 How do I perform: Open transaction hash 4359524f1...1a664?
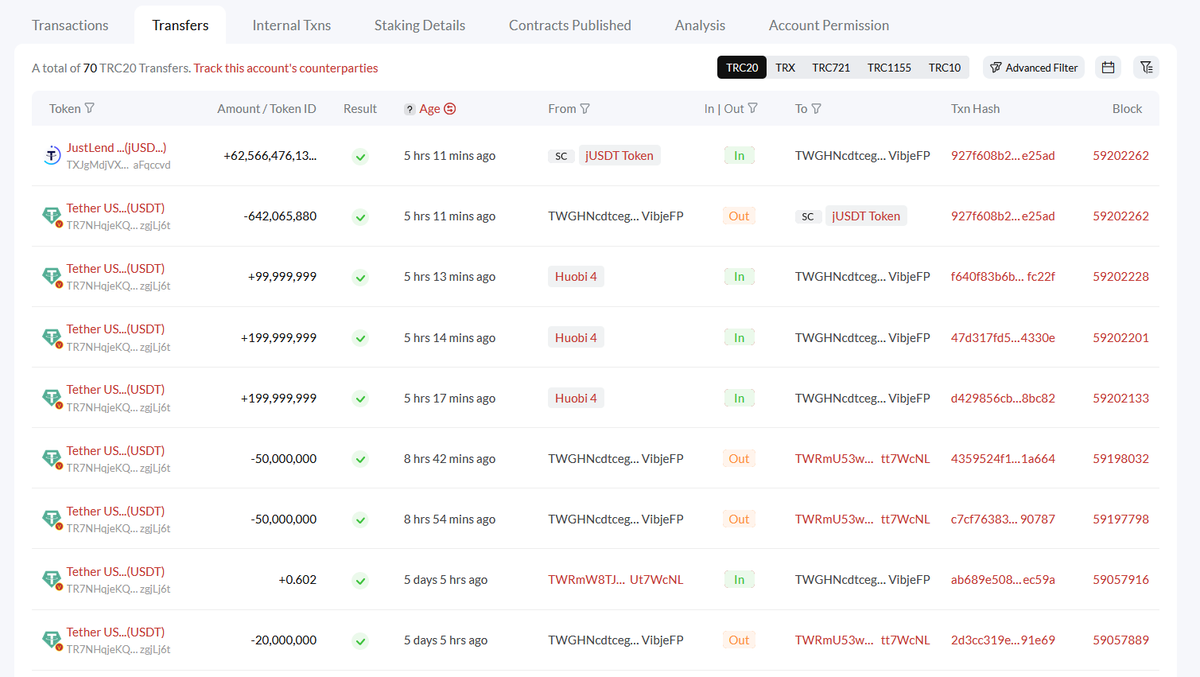click(x=1003, y=459)
